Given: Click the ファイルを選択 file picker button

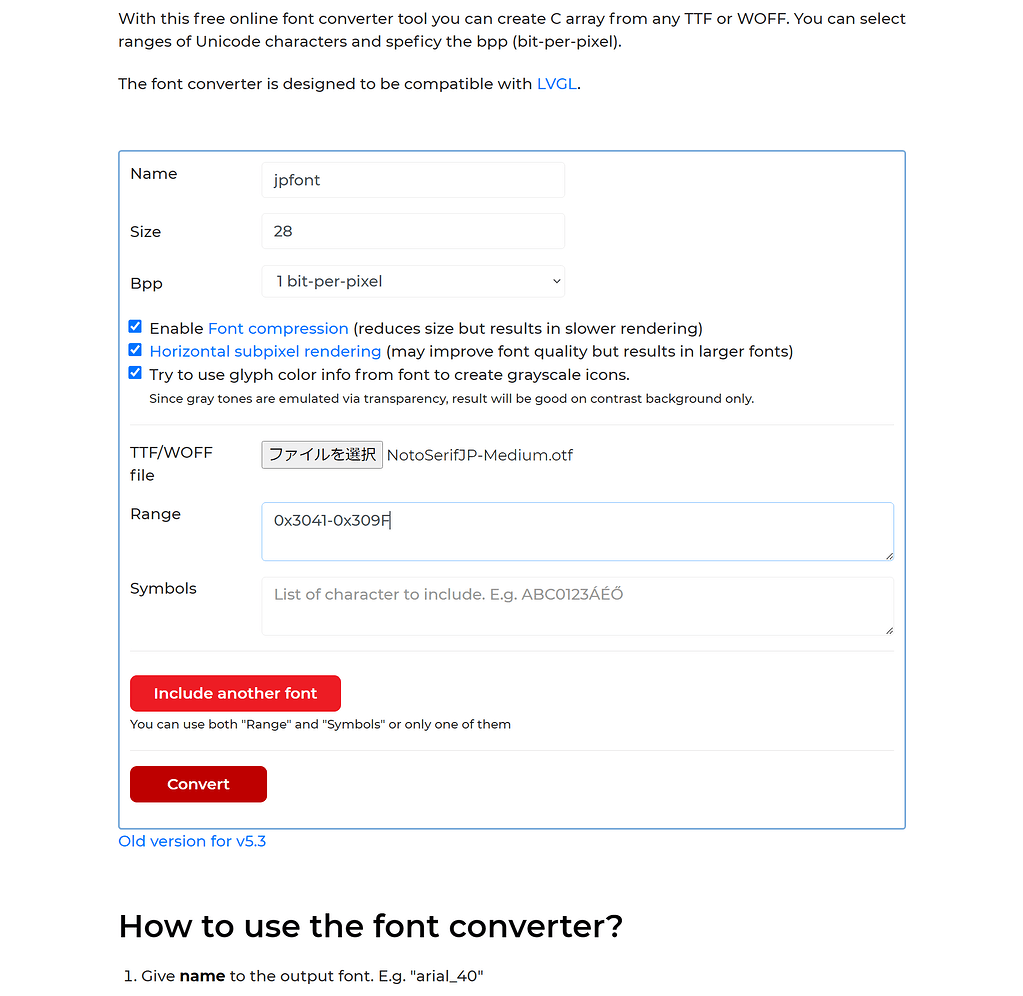Looking at the screenshot, I should click(321, 454).
